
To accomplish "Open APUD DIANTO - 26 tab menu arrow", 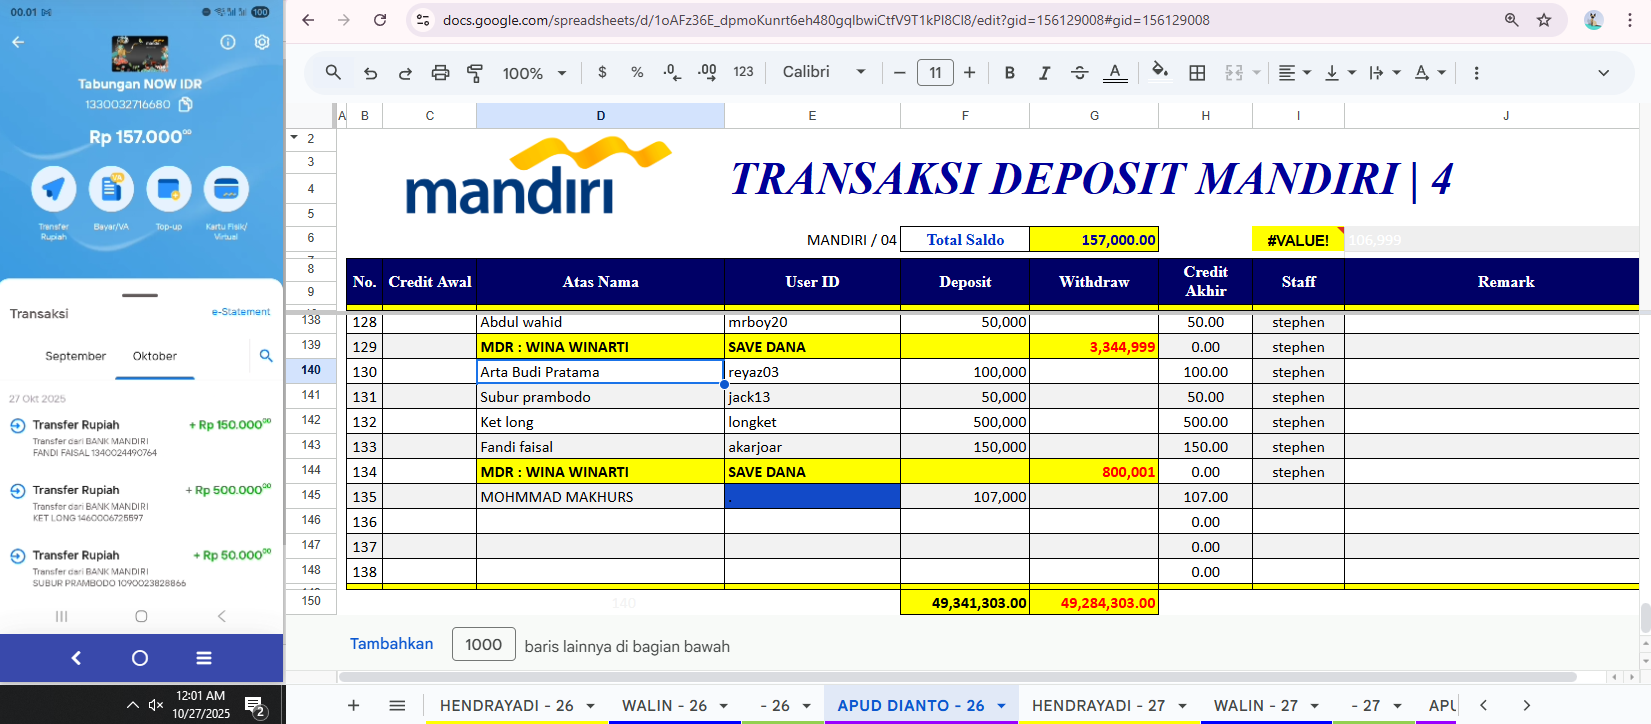I will (x=1001, y=706).
